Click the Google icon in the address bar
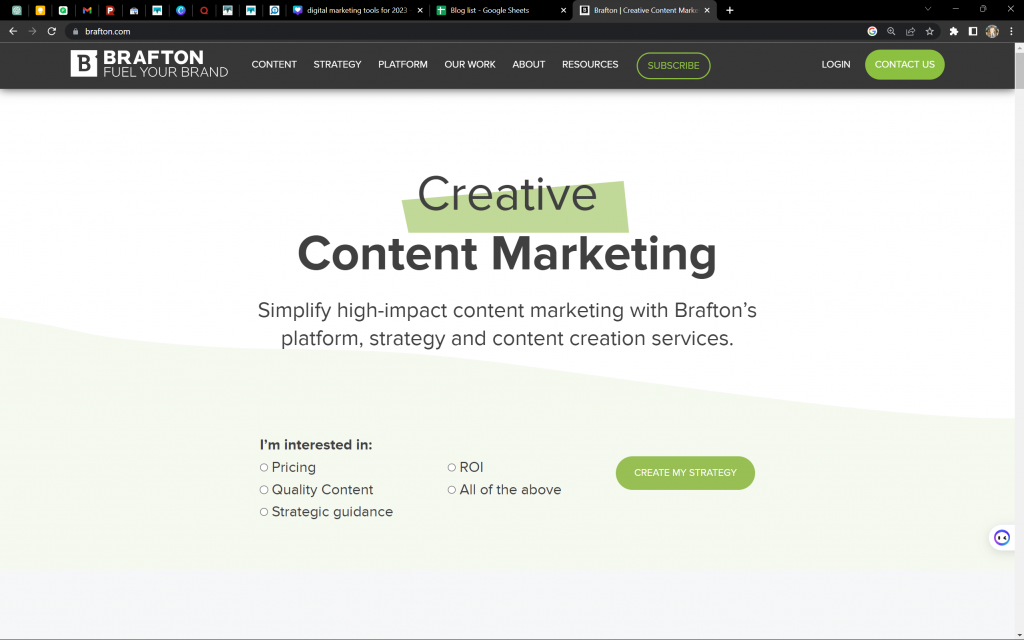Image resolution: width=1024 pixels, height=640 pixels. pos(872,31)
